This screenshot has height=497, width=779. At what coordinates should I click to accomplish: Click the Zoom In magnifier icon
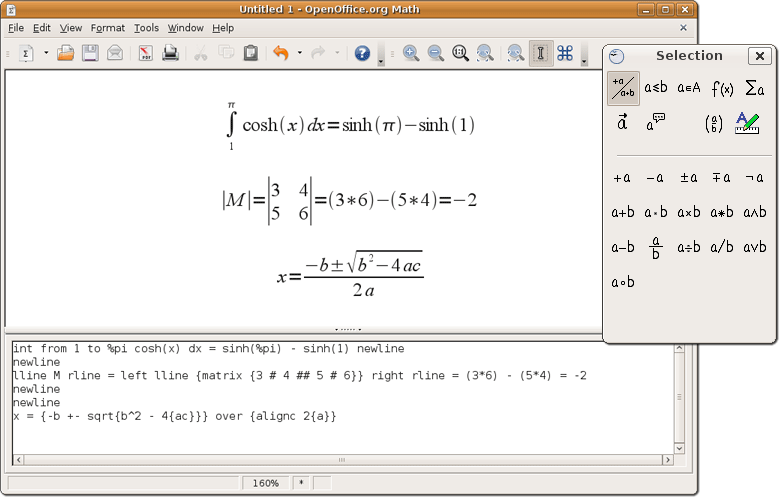pos(411,53)
